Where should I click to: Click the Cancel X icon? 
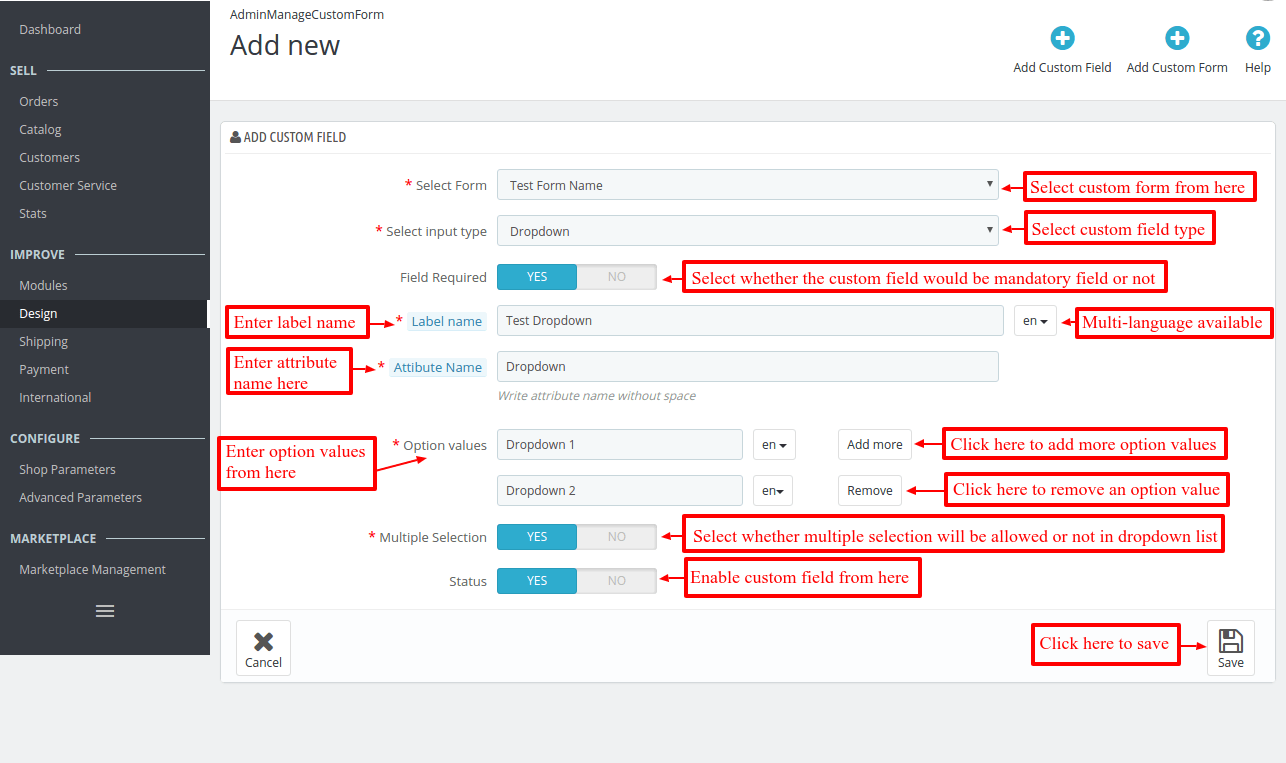263,639
